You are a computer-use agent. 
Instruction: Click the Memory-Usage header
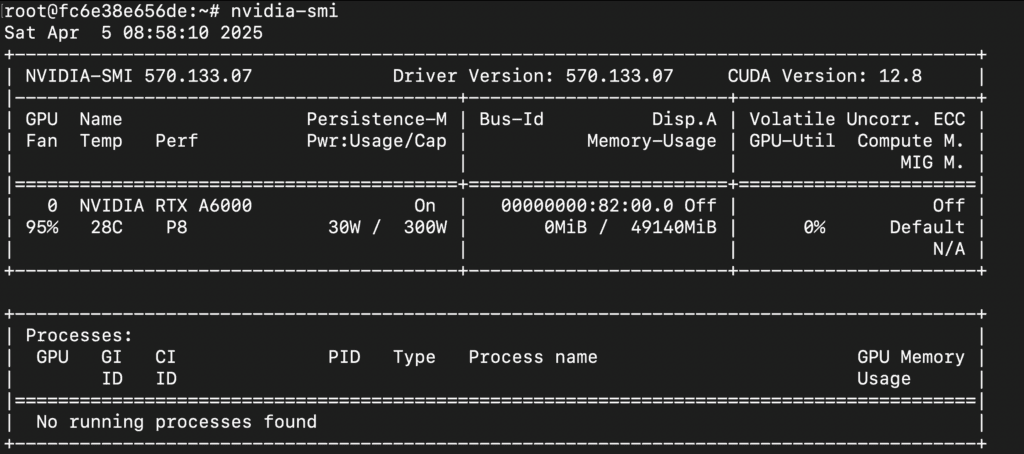652,140
